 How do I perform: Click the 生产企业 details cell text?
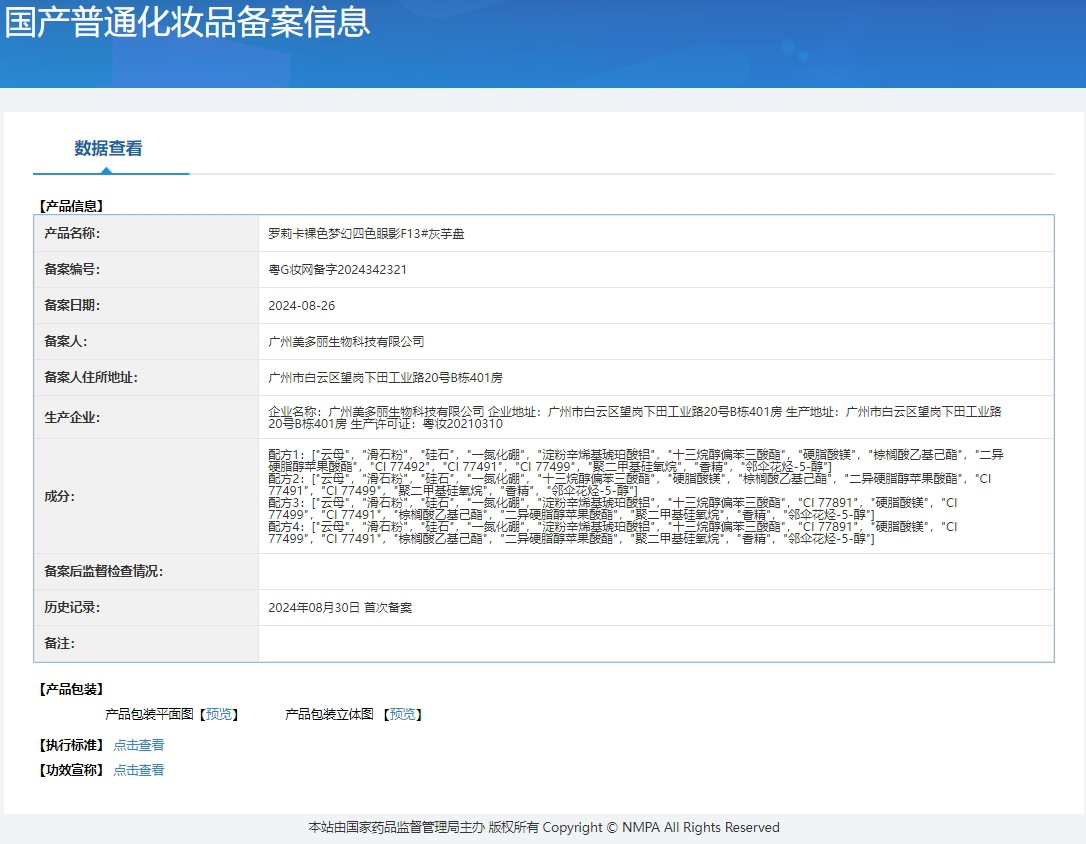click(x=635, y=417)
